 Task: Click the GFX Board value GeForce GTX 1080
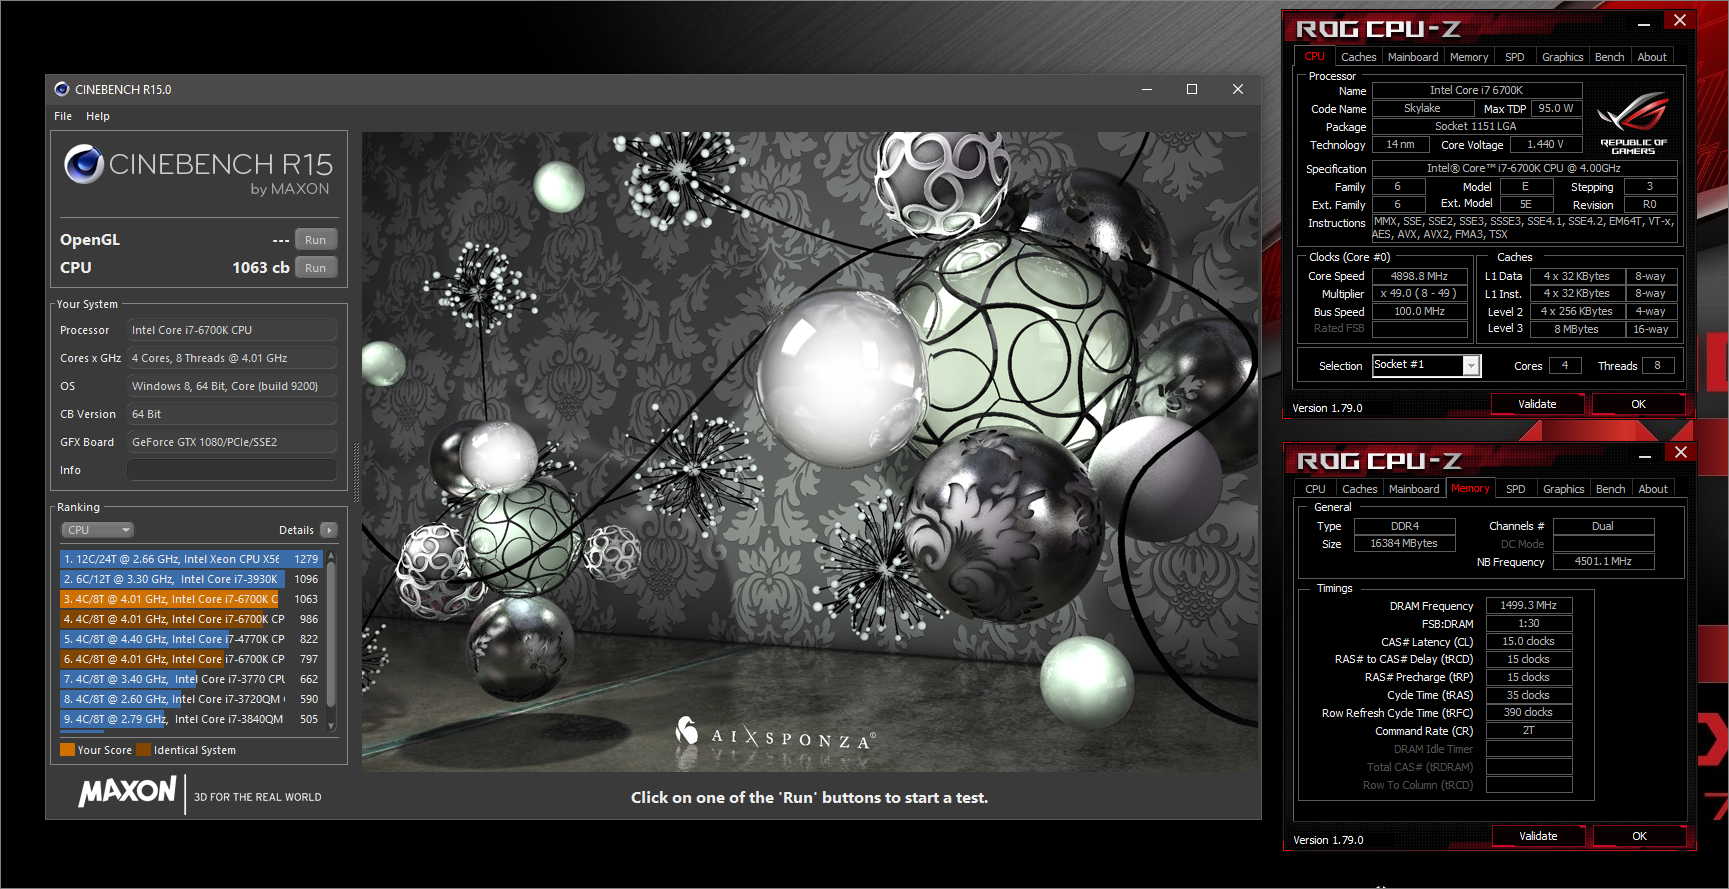click(x=232, y=442)
